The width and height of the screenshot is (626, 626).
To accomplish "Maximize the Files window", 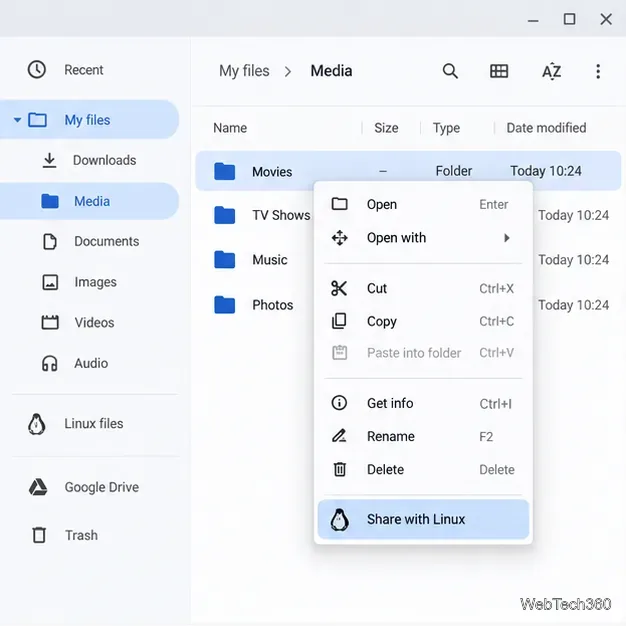I will click(569, 19).
